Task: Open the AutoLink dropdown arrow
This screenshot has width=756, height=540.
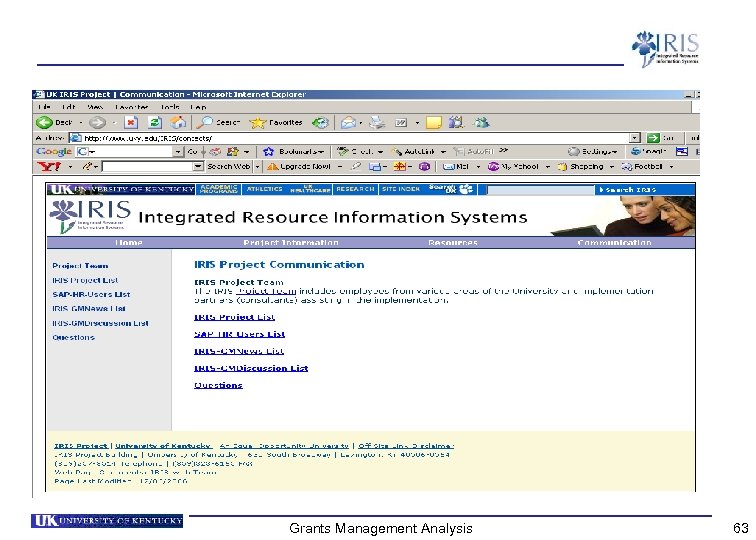Action: [443, 151]
